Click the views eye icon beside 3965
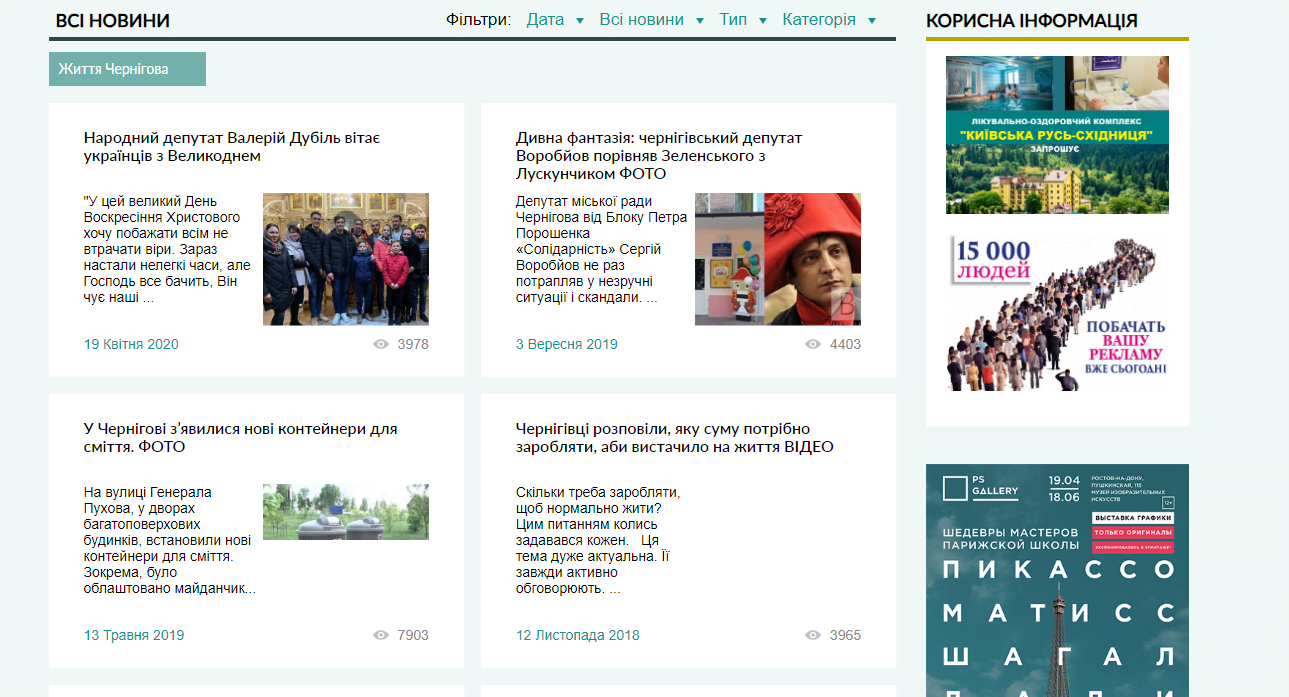The height and width of the screenshot is (697, 1289). (x=813, y=635)
